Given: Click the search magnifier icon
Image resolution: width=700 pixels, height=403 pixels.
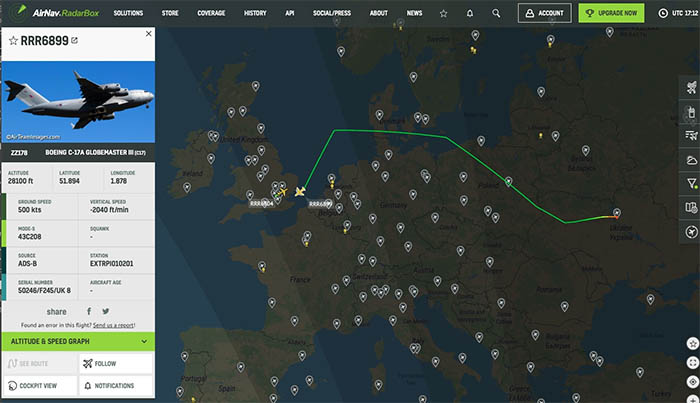Looking at the screenshot, I should [496, 13].
